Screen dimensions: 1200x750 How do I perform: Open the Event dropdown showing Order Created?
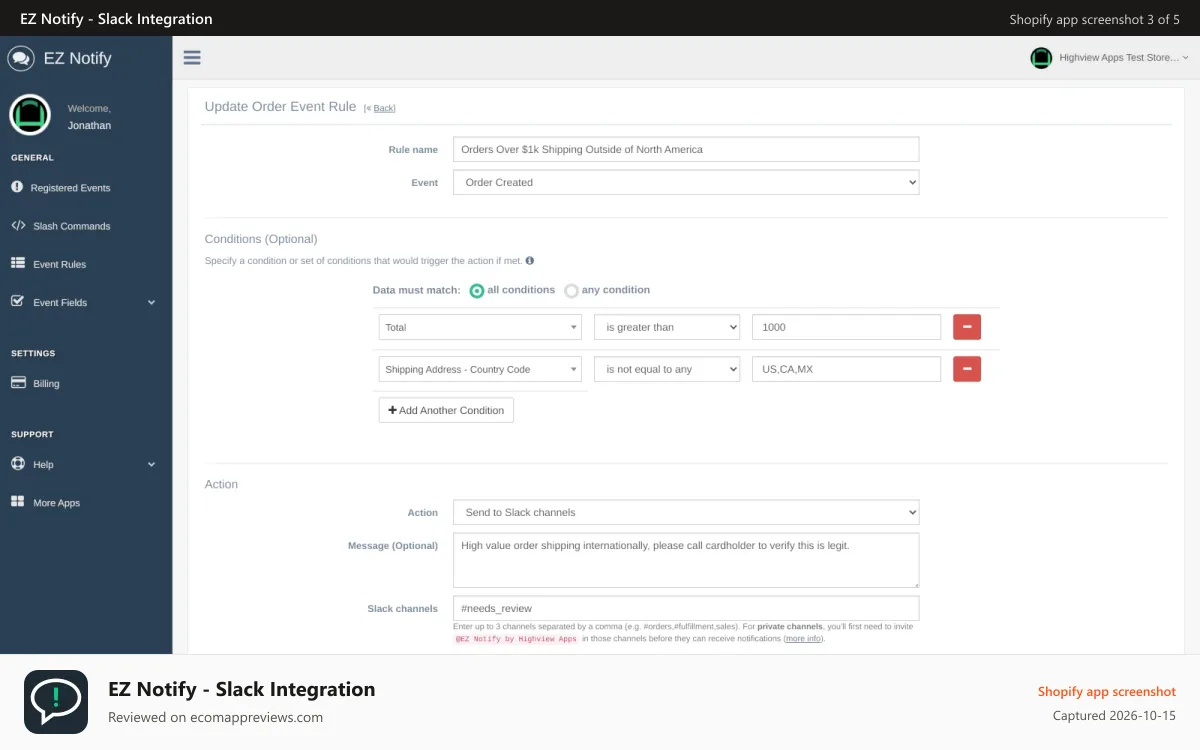(x=686, y=182)
